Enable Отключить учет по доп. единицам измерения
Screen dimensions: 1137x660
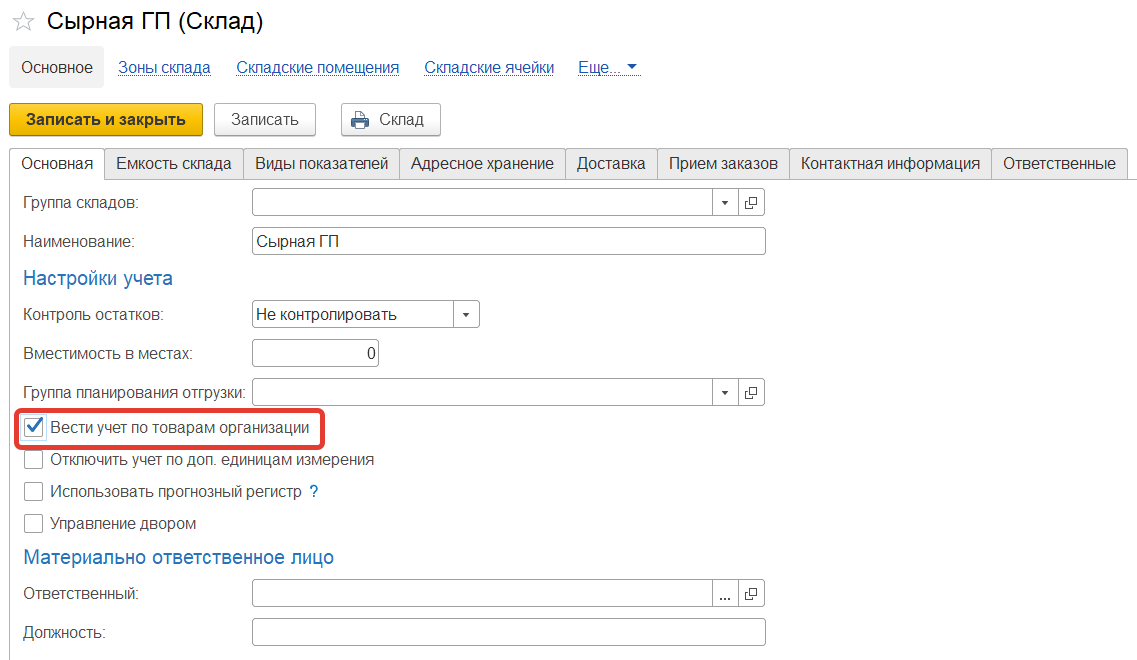[34, 460]
